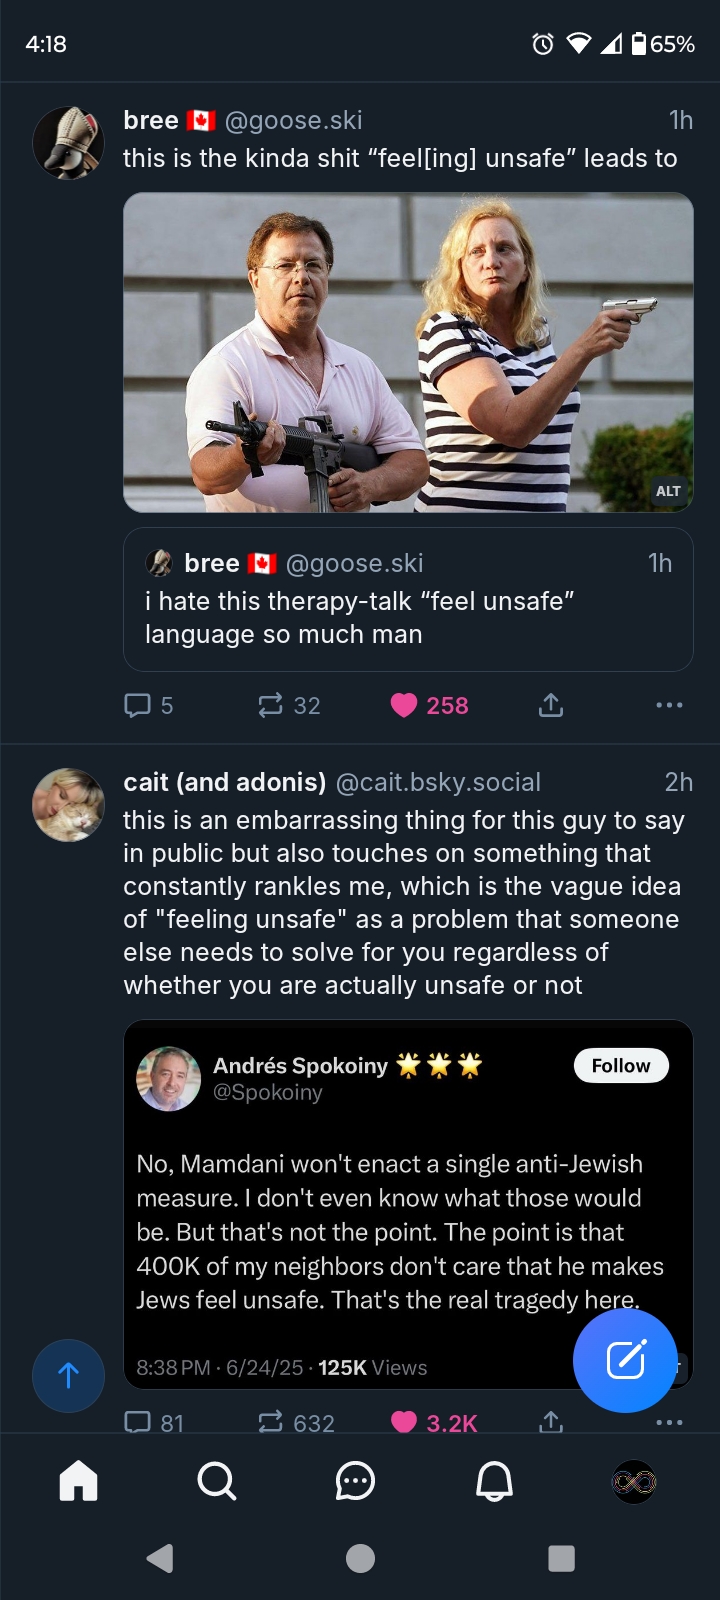720x1600 pixels.
Task: Open the Notifications bell tab
Action: pos(494,1481)
